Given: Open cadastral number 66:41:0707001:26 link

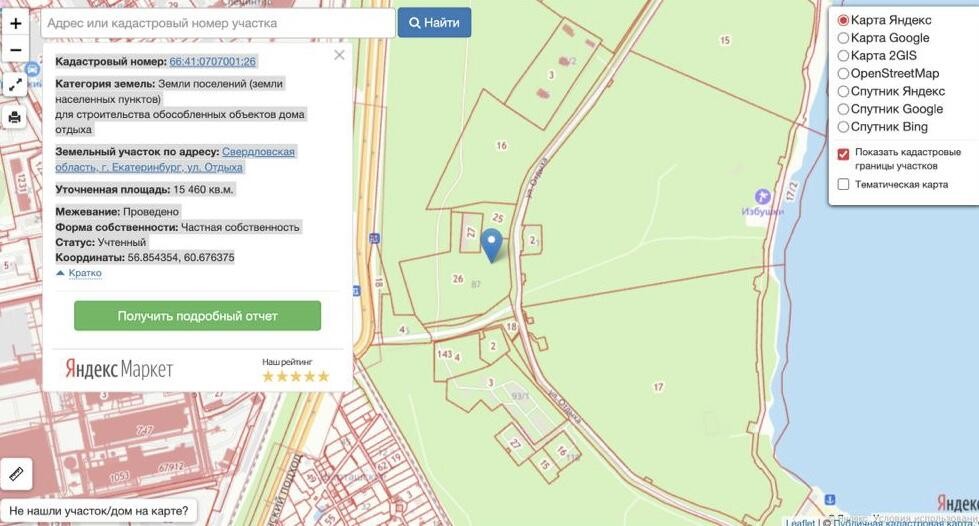Looking at the screenshot, I should [212, 61].
